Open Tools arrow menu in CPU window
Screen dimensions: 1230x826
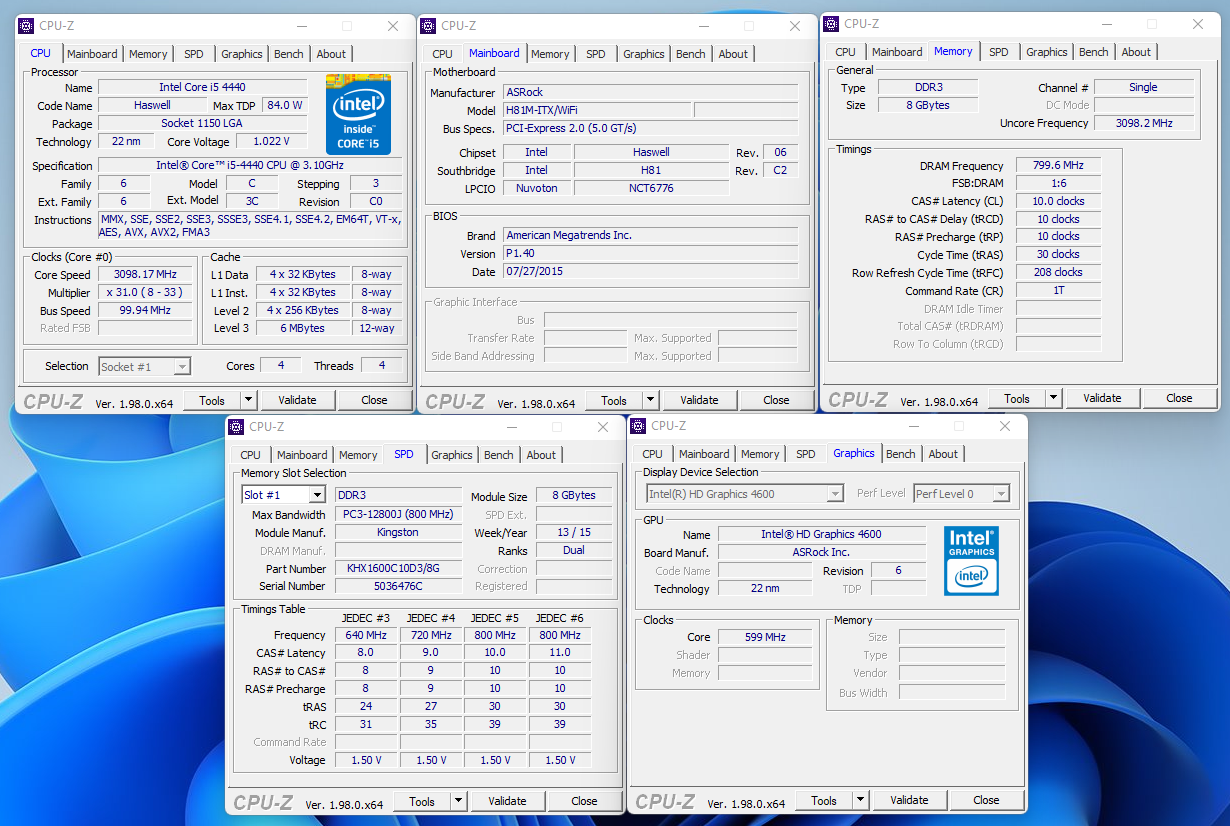(249, 400)
